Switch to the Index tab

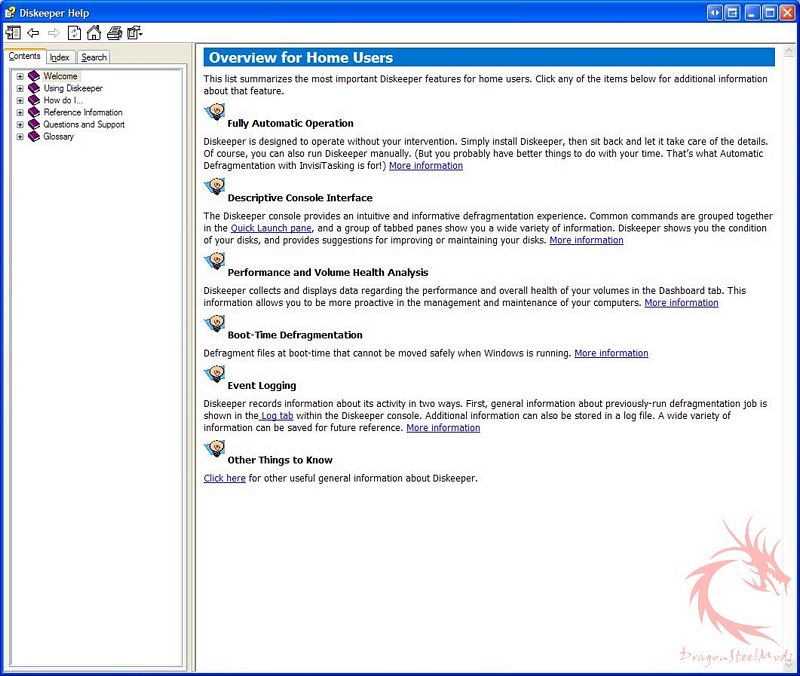point(60,58)
